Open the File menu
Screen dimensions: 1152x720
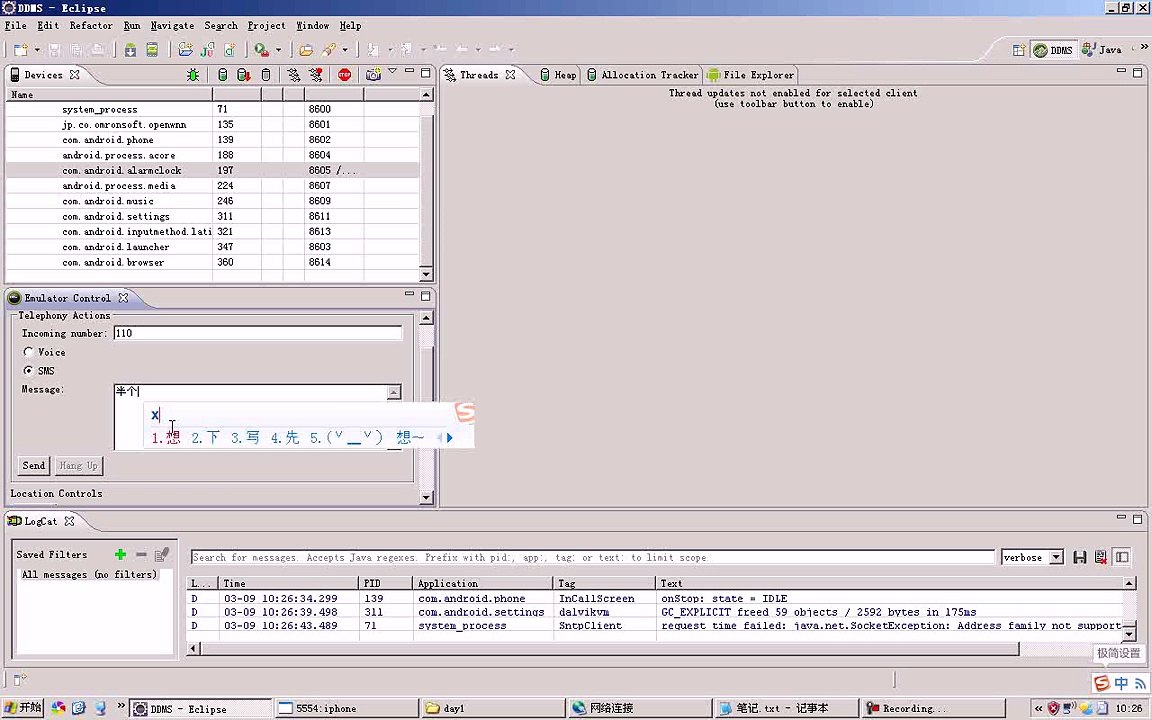(x=15, y=26)
